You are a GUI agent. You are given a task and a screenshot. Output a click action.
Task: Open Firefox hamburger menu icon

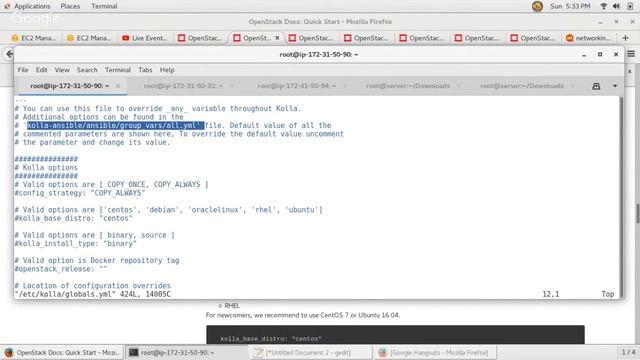point(631,54)
